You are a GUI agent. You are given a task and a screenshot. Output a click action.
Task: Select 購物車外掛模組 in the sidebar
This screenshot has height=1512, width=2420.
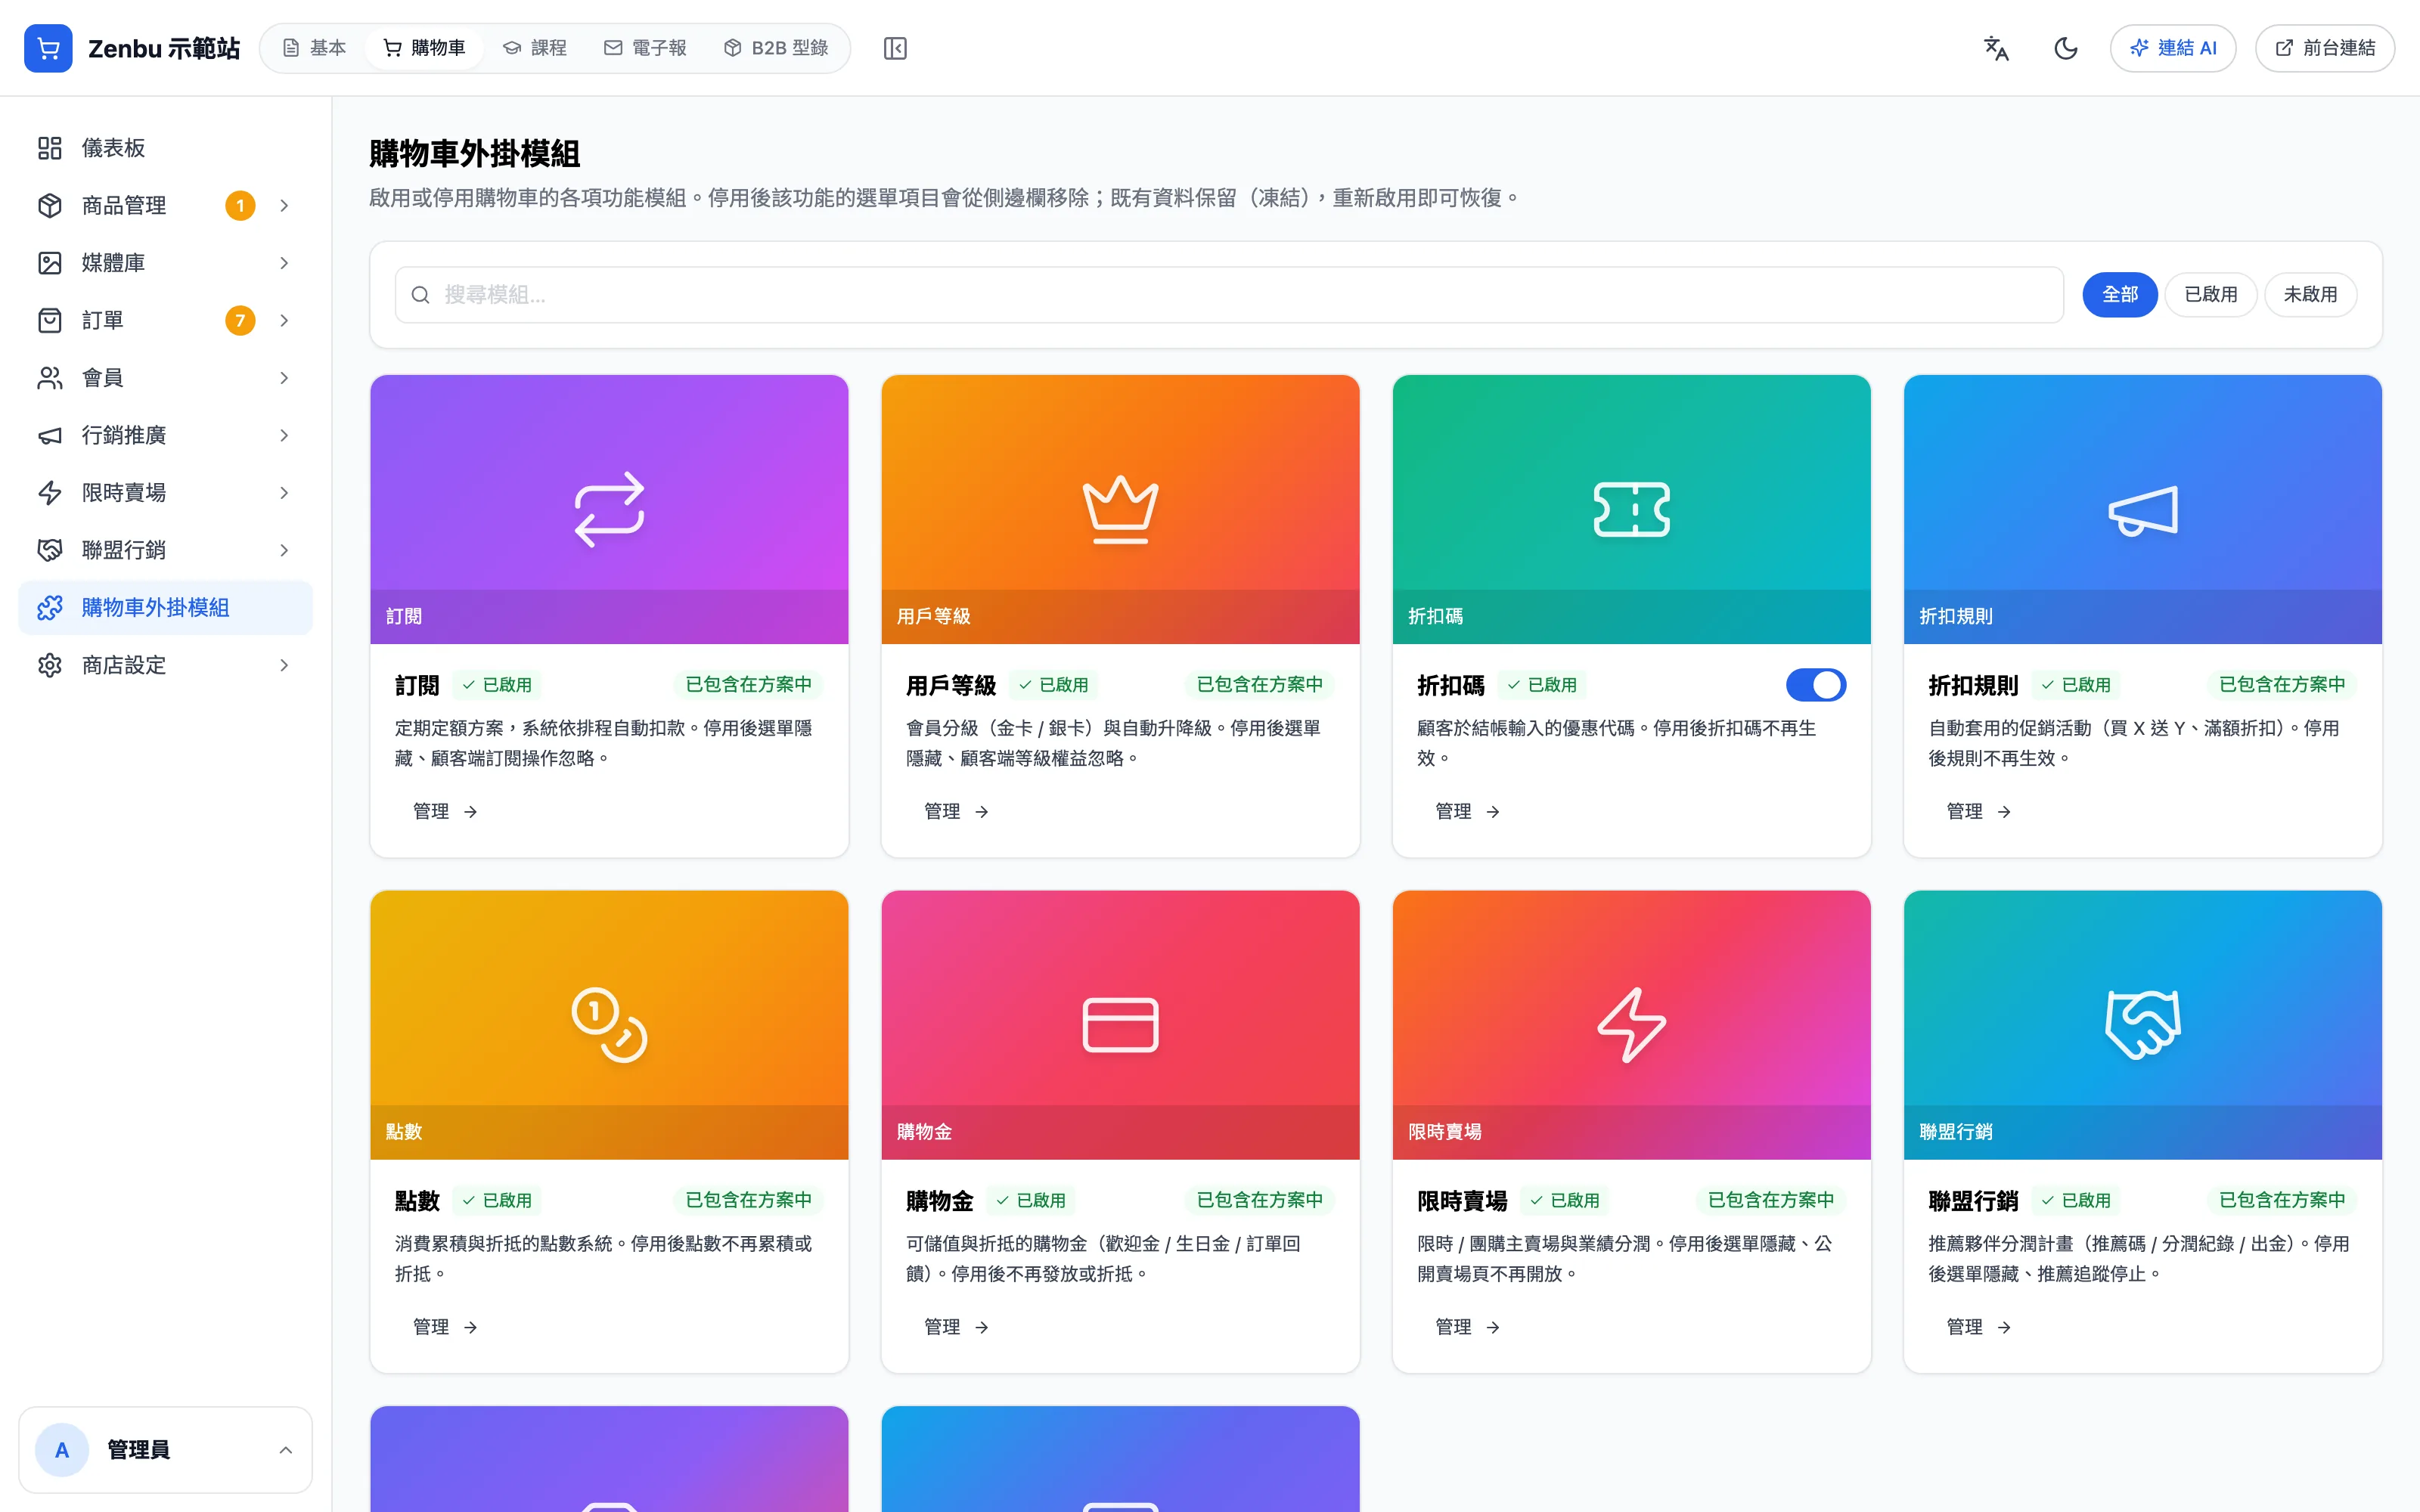pyautogui.click(x=165, y=608)
